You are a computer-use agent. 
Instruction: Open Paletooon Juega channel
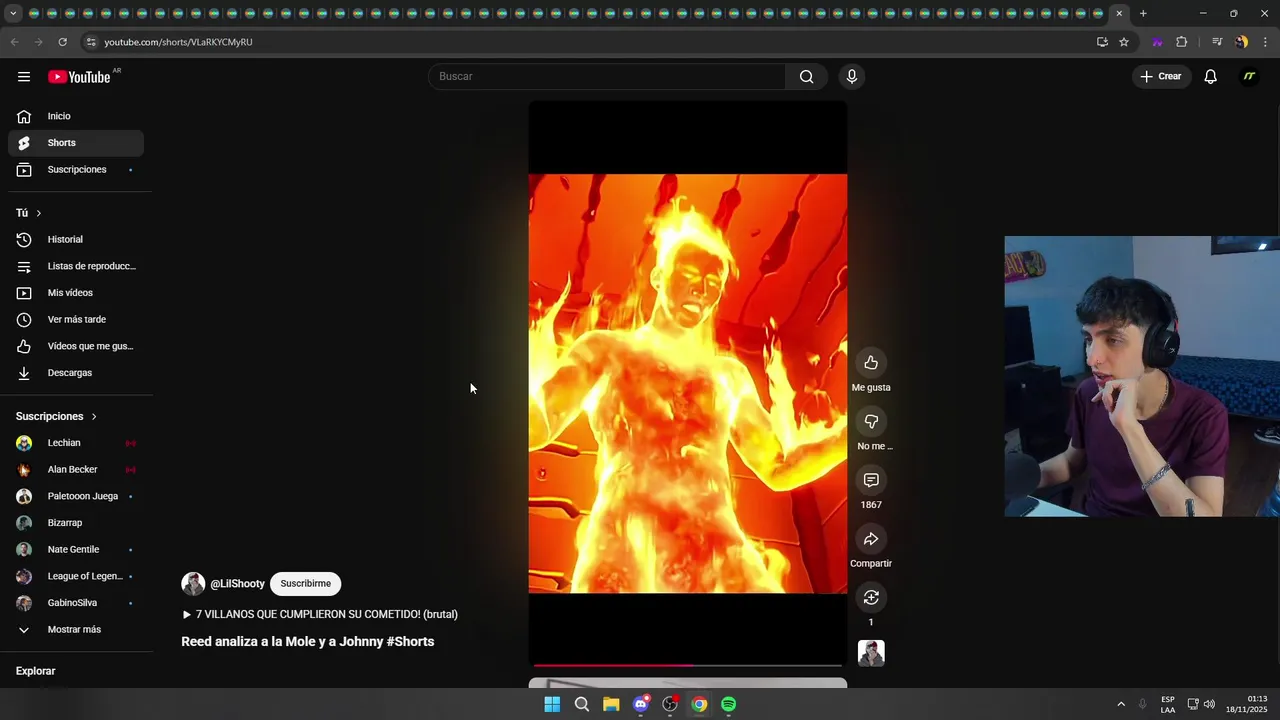tap(76, 496)
